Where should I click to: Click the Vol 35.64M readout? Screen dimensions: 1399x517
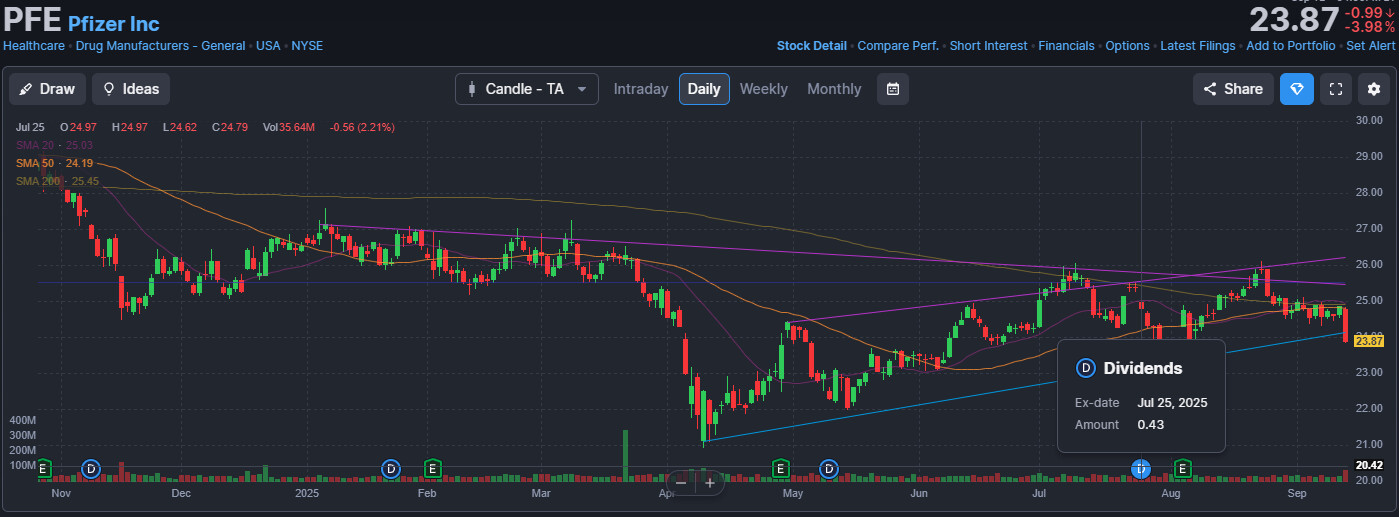tap(289, 127)
